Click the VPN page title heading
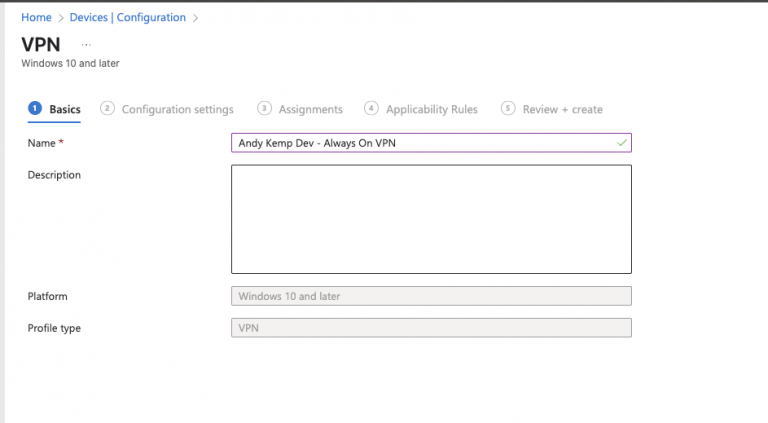Screen dimensions: 768x423 (41, 44)
